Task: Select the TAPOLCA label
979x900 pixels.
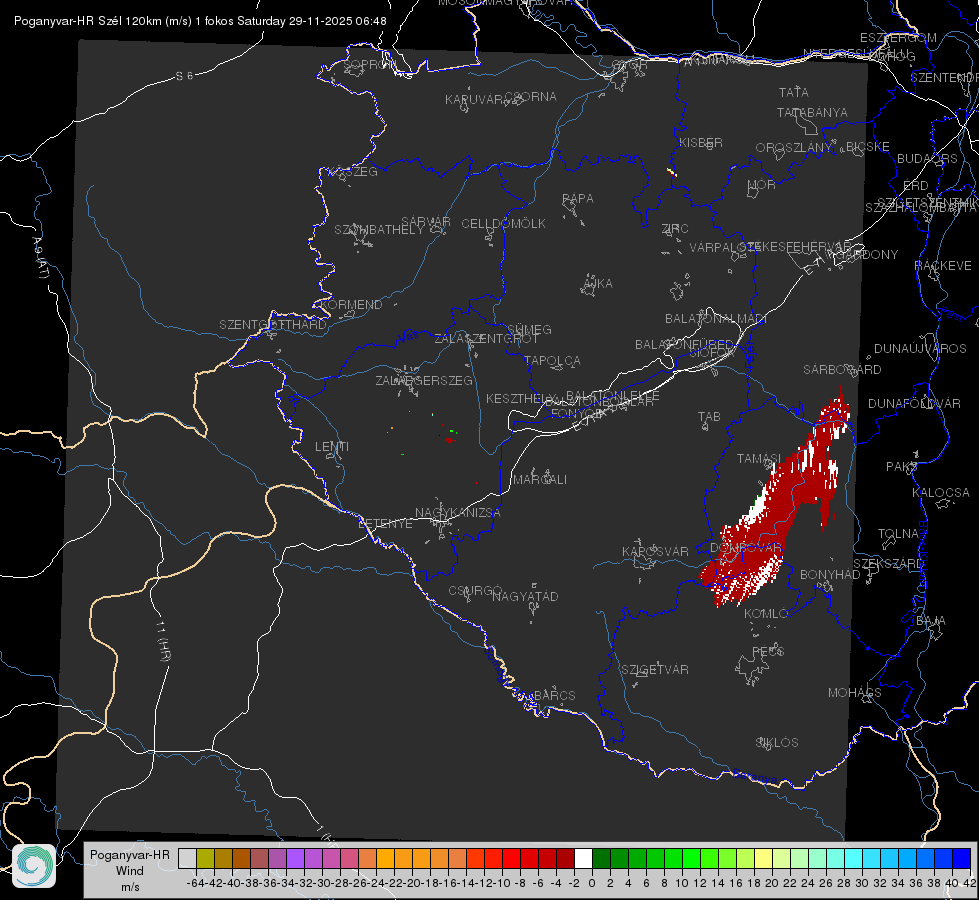Action: pos(552,360)
